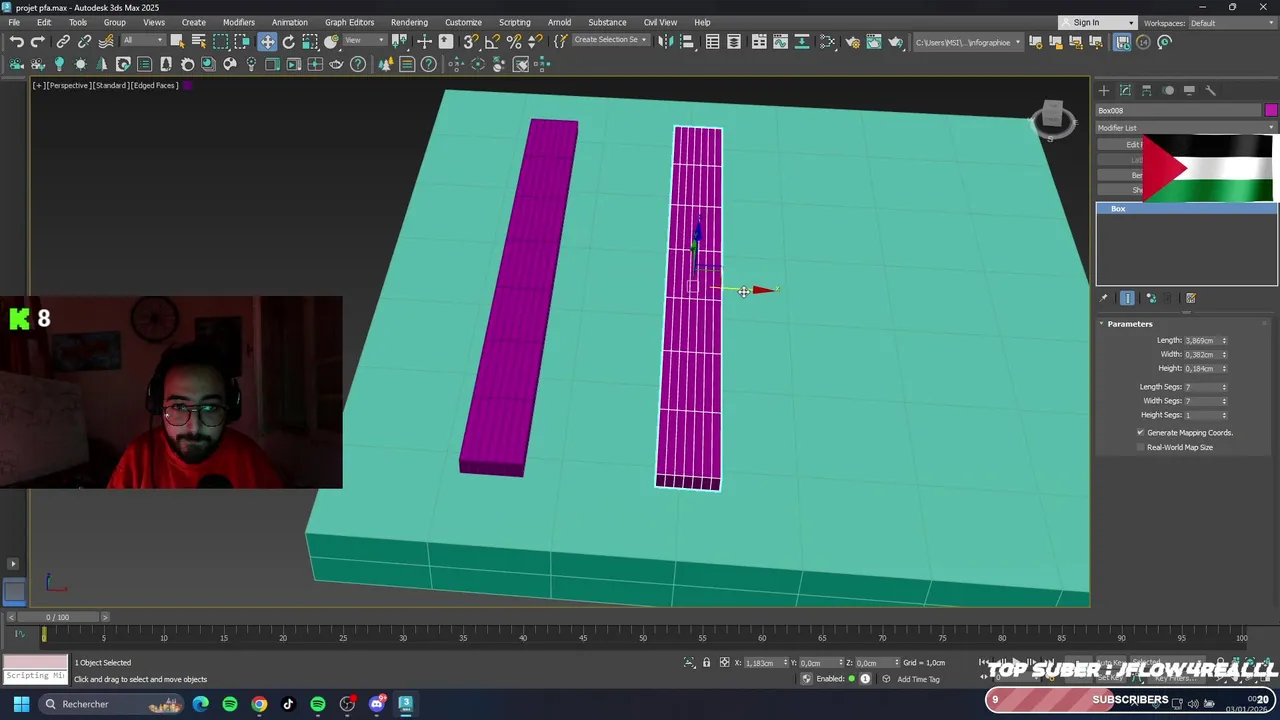The image size is (1280, 720).
Task: Activate the Select Object tool
Action: point(177,41)
